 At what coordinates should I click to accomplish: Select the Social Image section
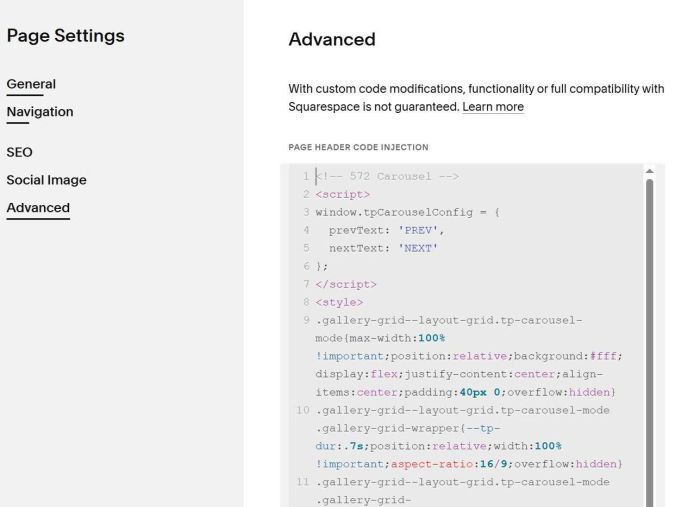pyautogui.click(x=46, y=180)
